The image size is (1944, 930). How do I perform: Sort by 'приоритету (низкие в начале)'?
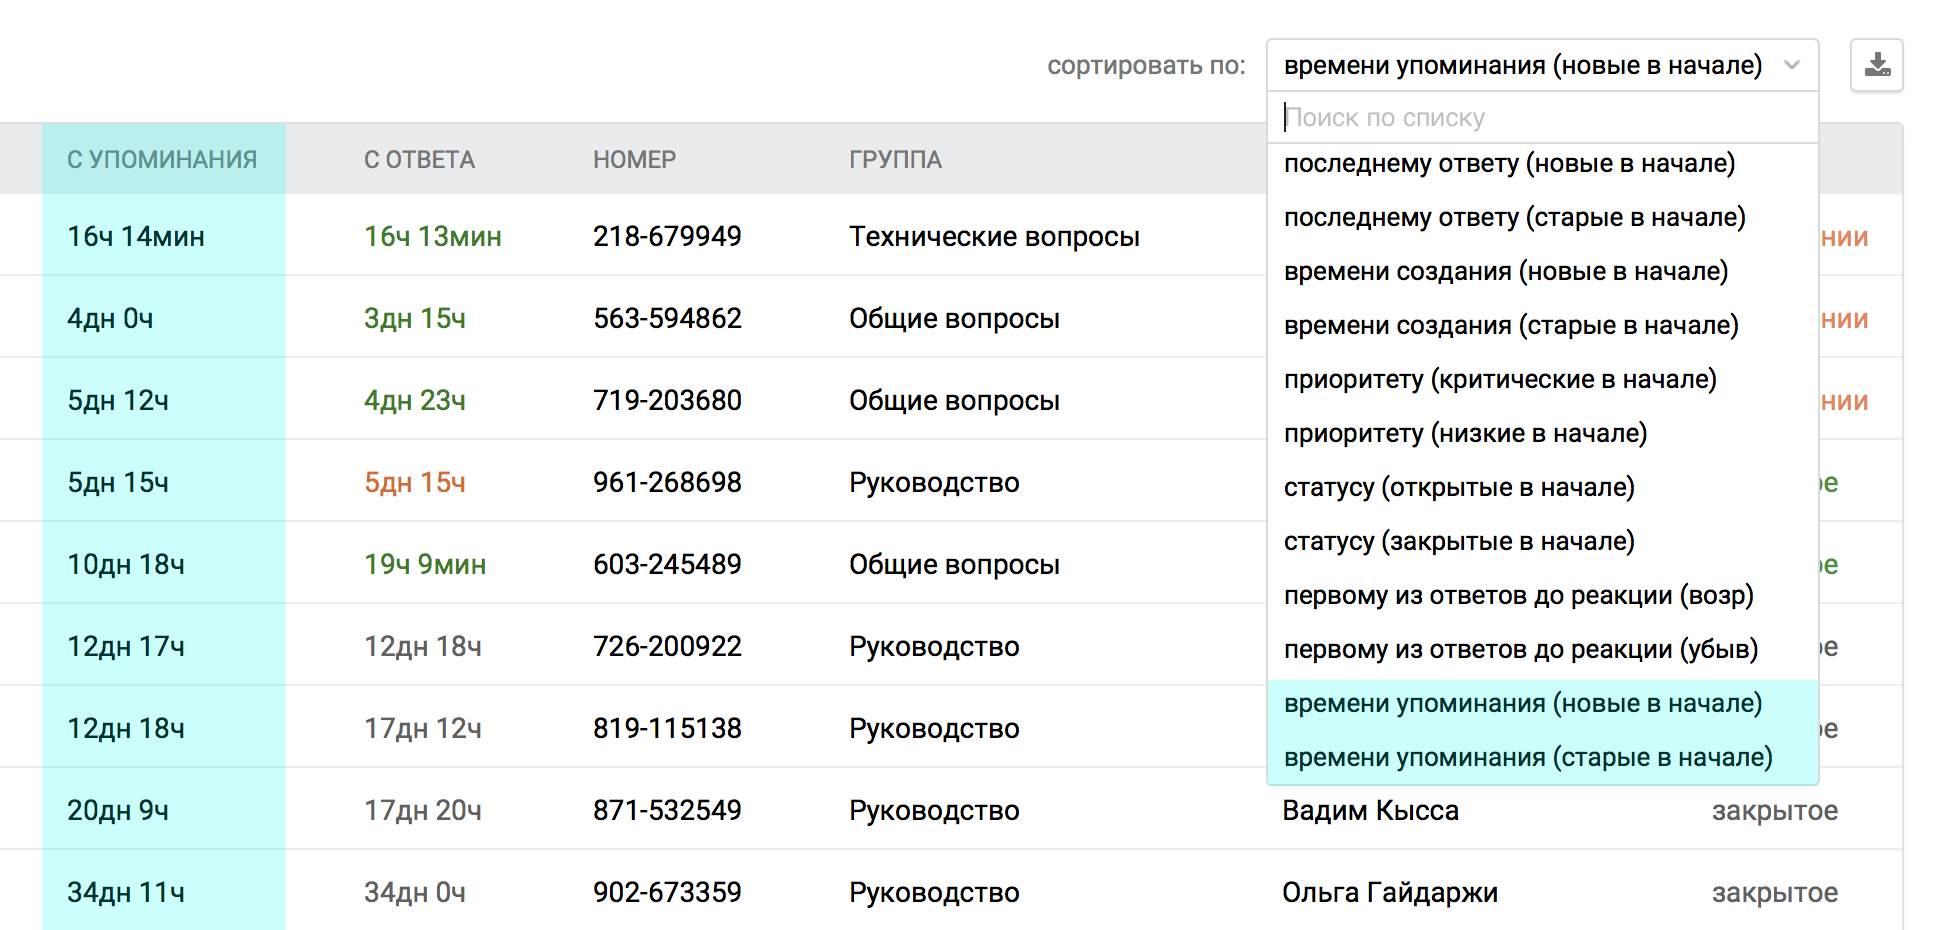click(1465, 433)
